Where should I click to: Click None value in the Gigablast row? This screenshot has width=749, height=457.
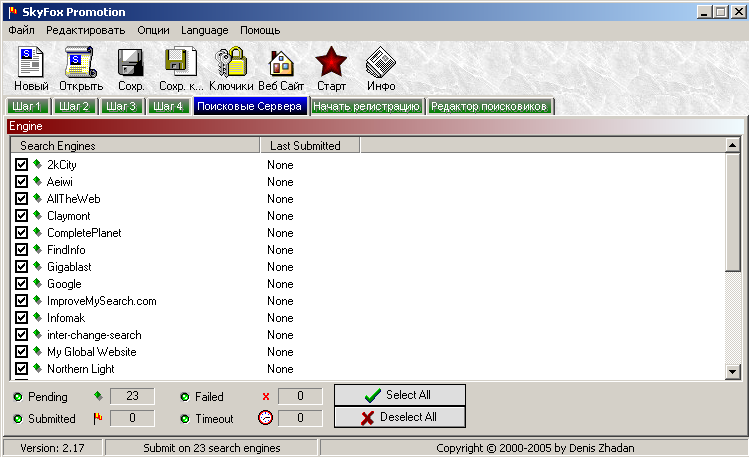[280, 266]
